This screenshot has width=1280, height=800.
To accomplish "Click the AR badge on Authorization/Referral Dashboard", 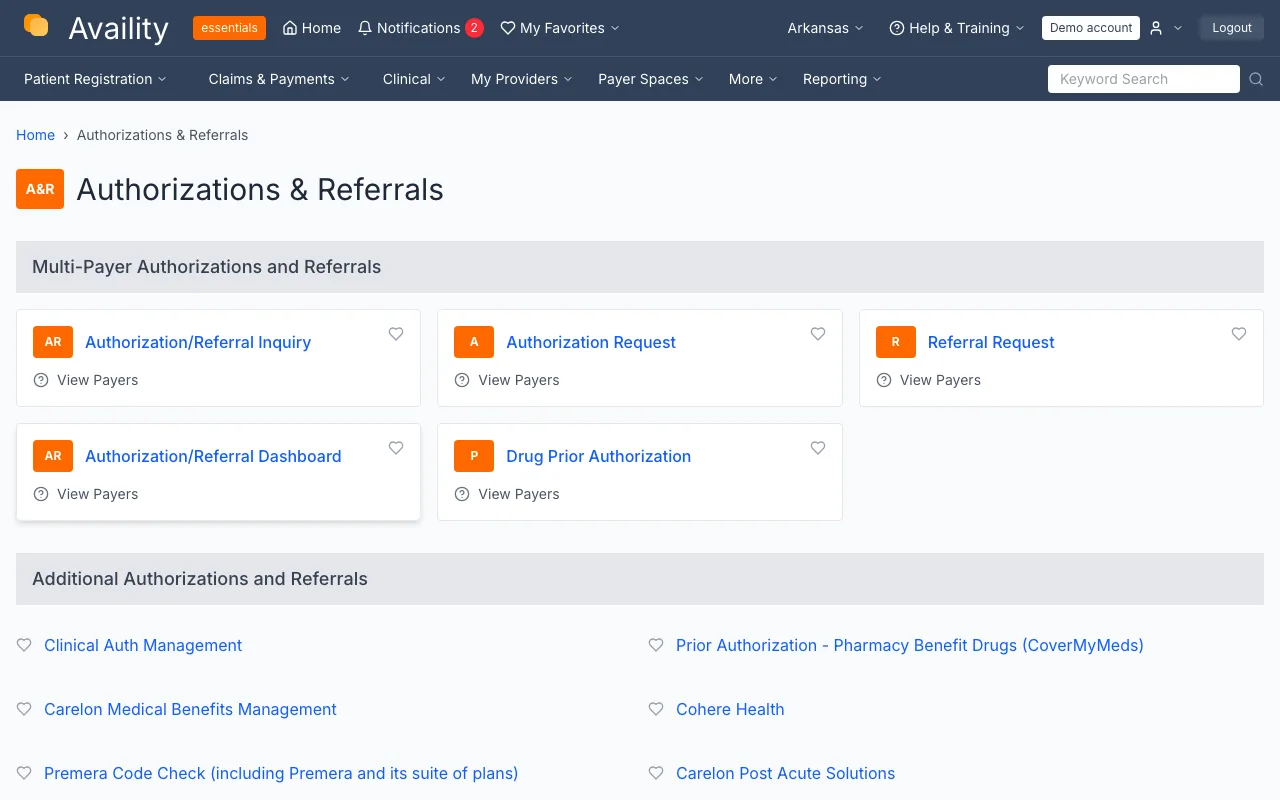I will tap(53, 456).
